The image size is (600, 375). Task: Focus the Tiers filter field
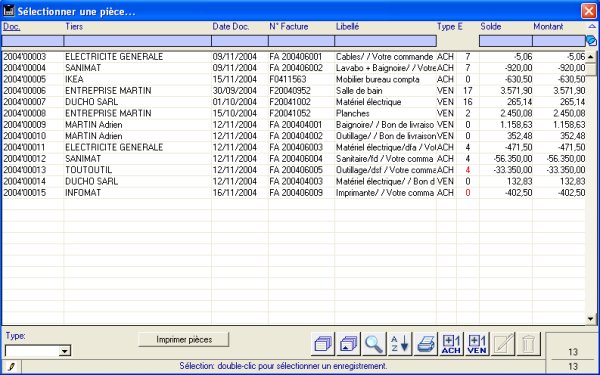pos(137,41)
